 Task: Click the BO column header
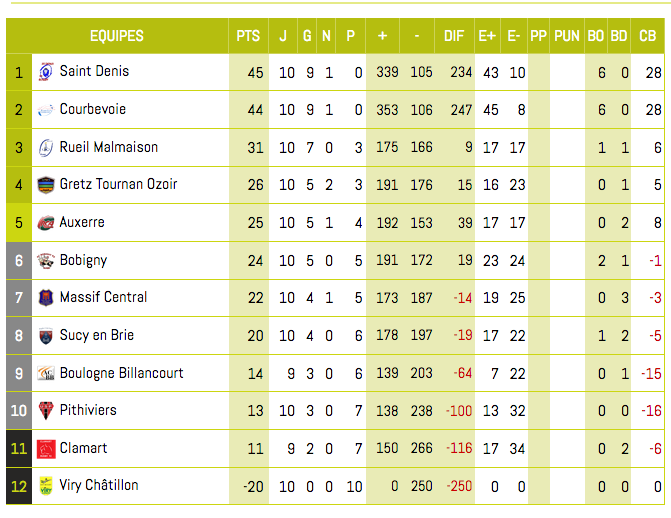(596, 36)
